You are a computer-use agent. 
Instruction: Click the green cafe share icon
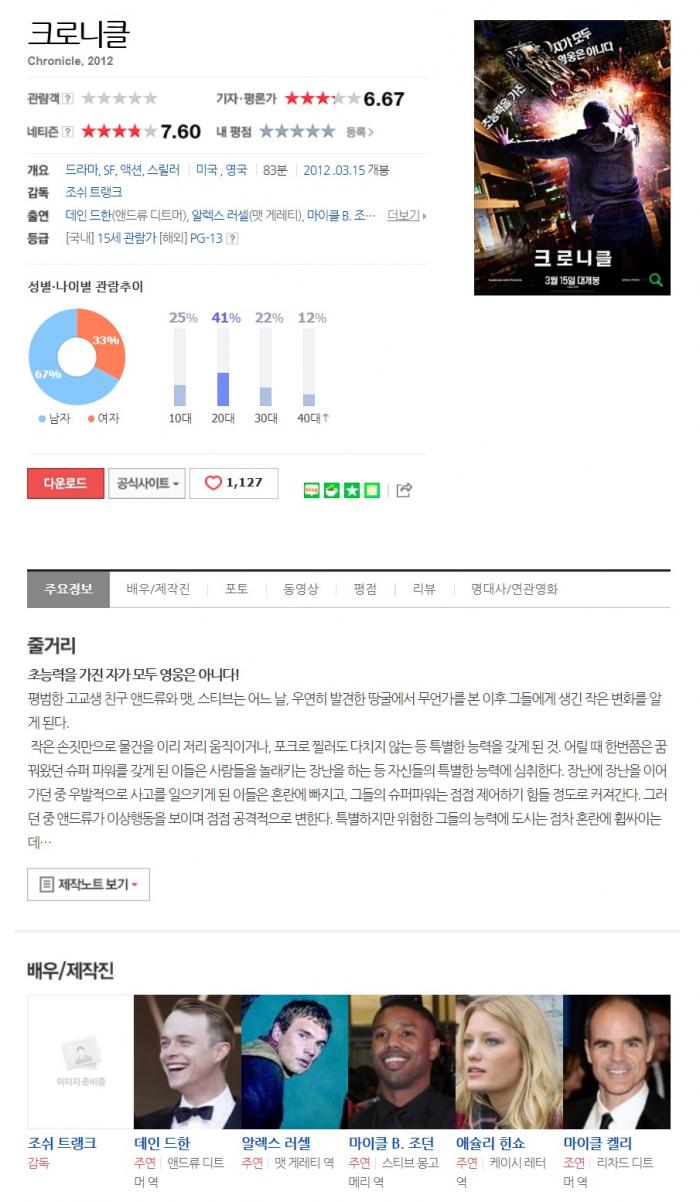[331, 490]
